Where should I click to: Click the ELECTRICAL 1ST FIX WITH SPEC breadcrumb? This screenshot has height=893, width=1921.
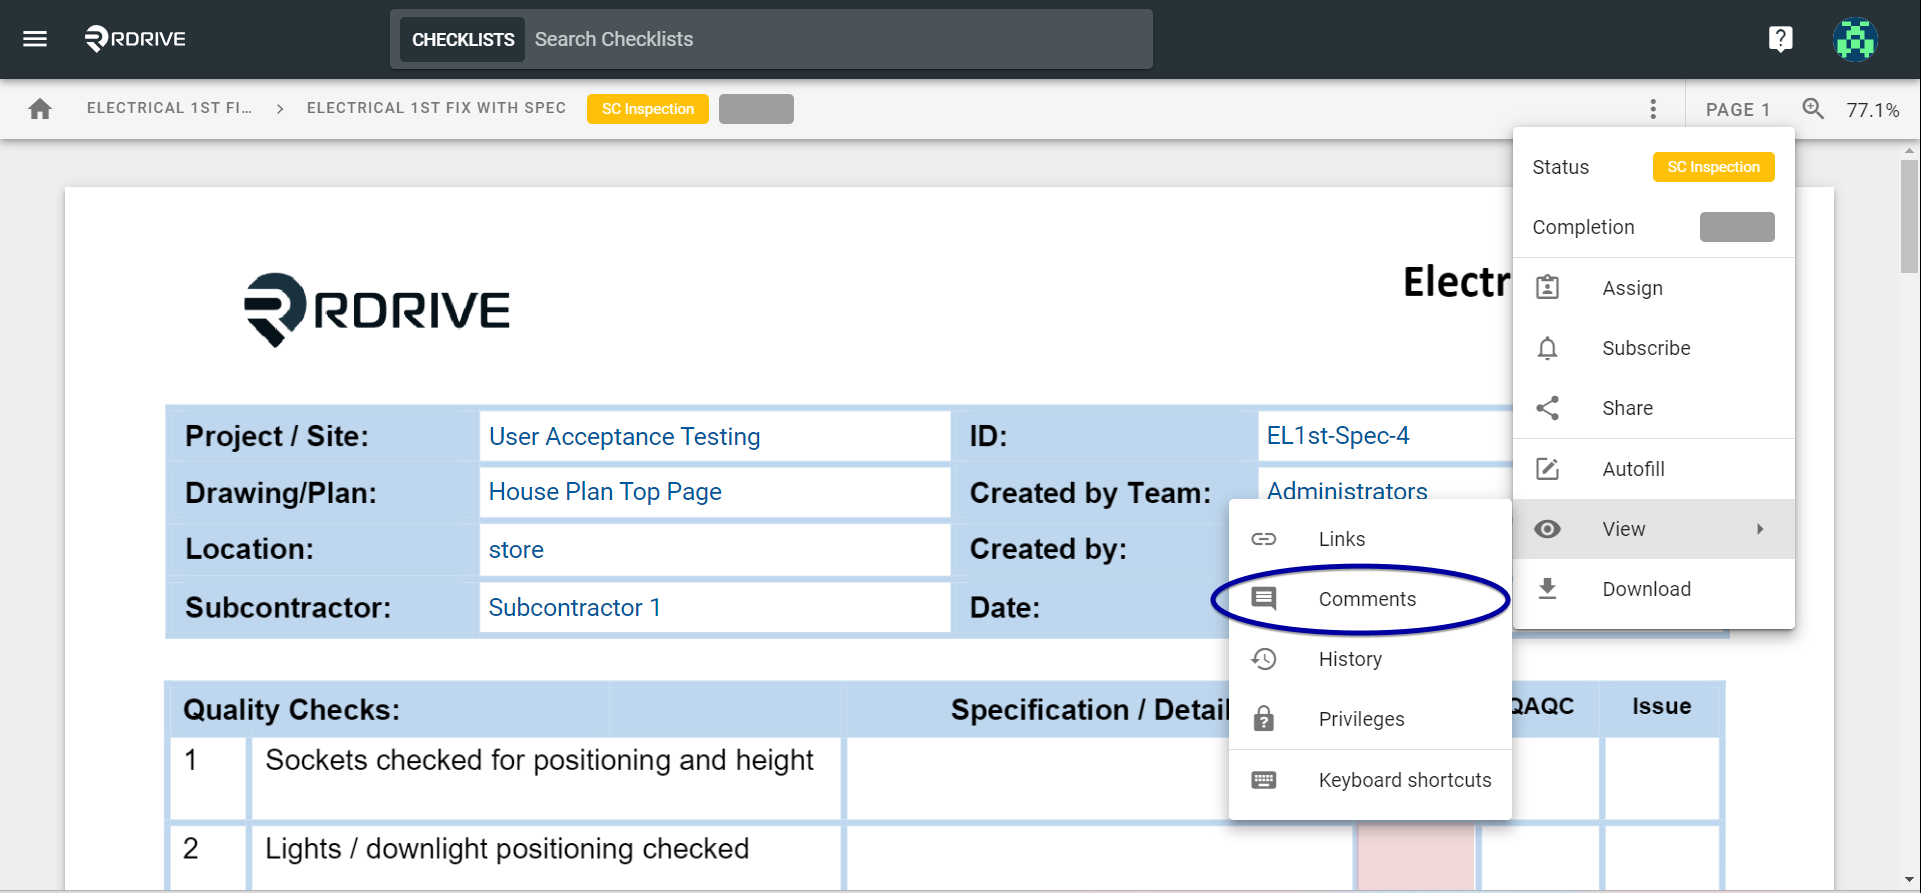click(436, 108)
